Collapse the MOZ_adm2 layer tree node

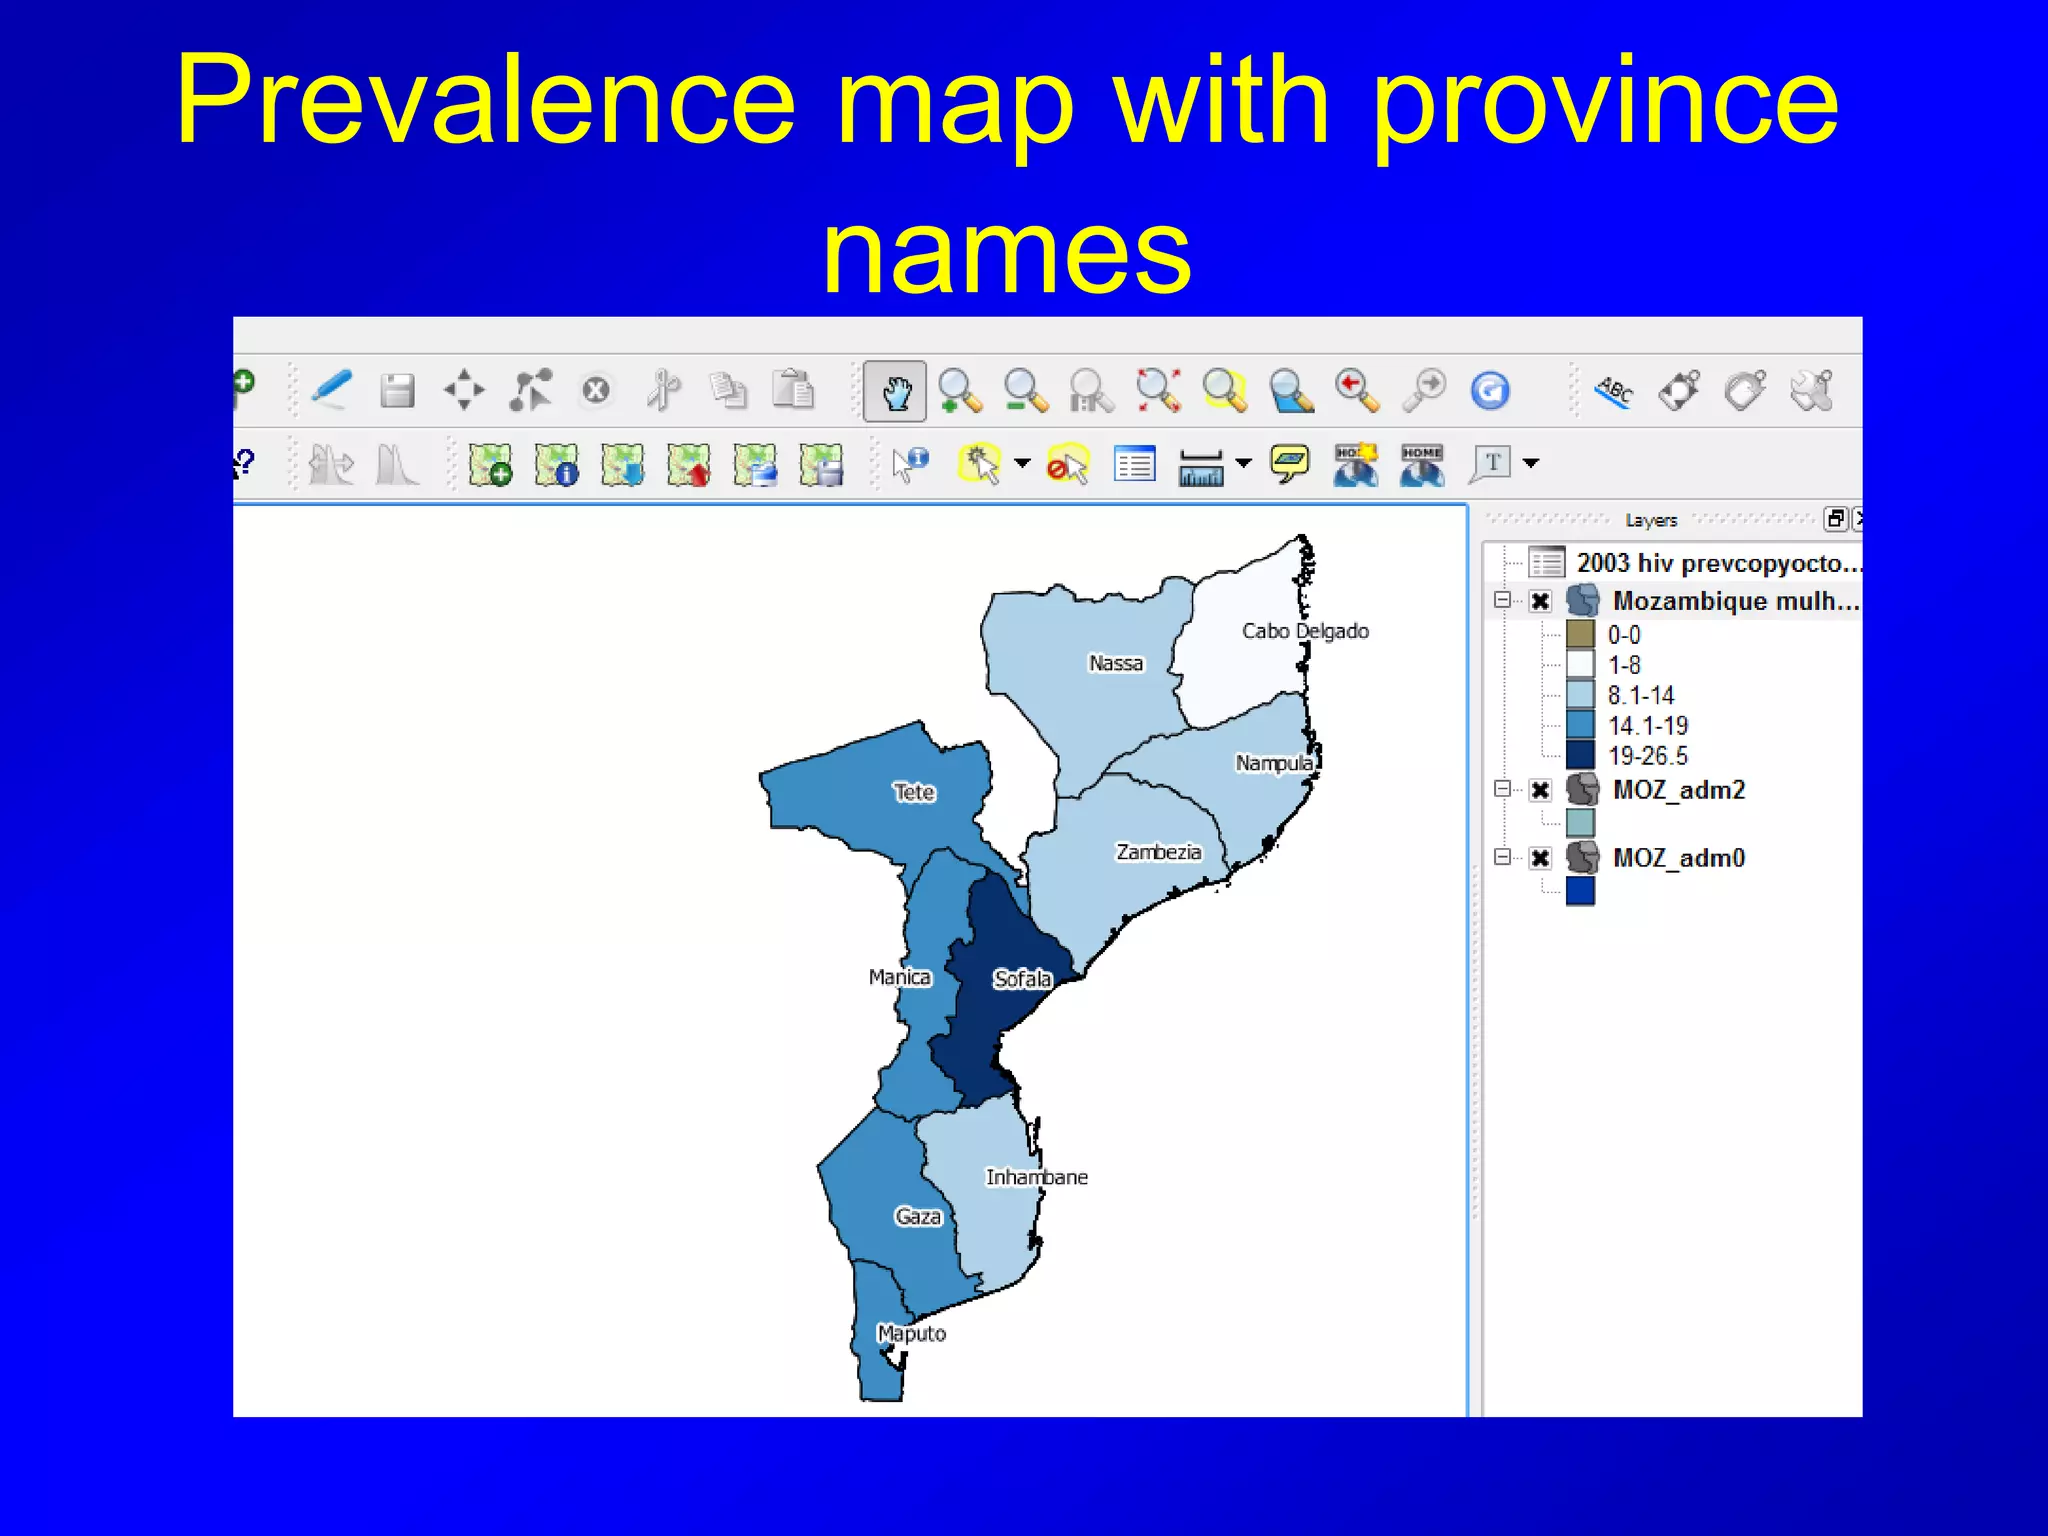1502,788
